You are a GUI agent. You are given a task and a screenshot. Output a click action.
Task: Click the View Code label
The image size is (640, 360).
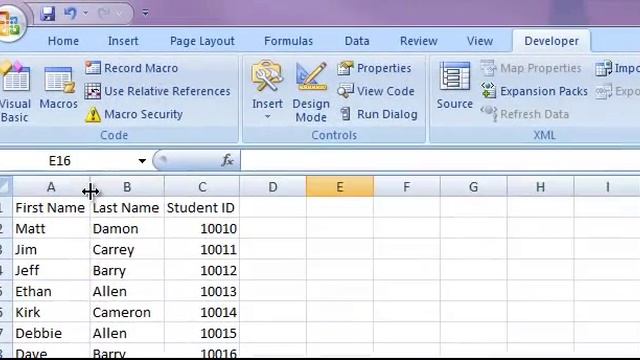386,91
